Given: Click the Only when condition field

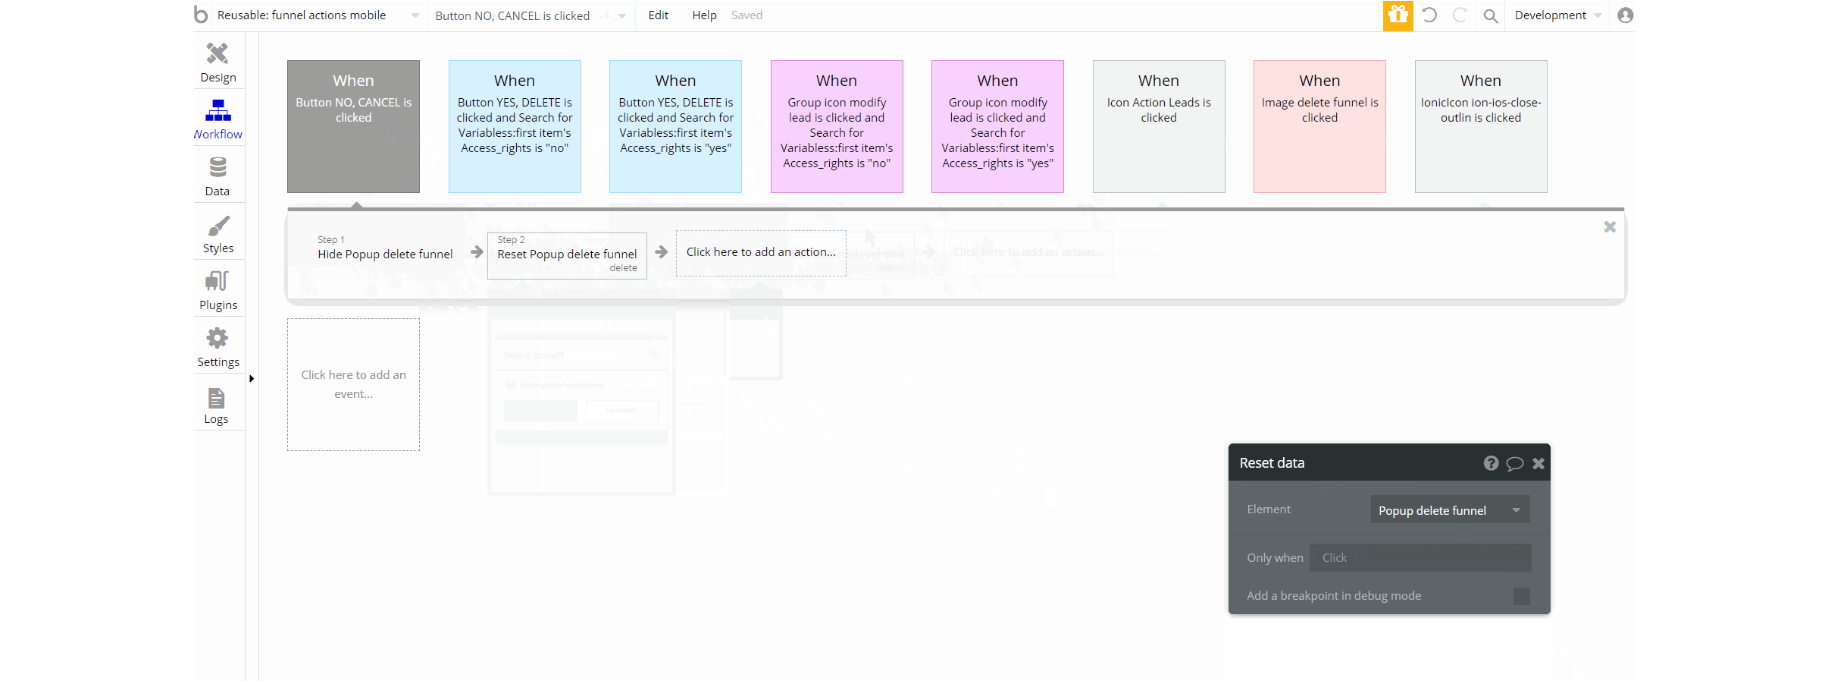Looking at the screenshot, I should point(1421,558).
